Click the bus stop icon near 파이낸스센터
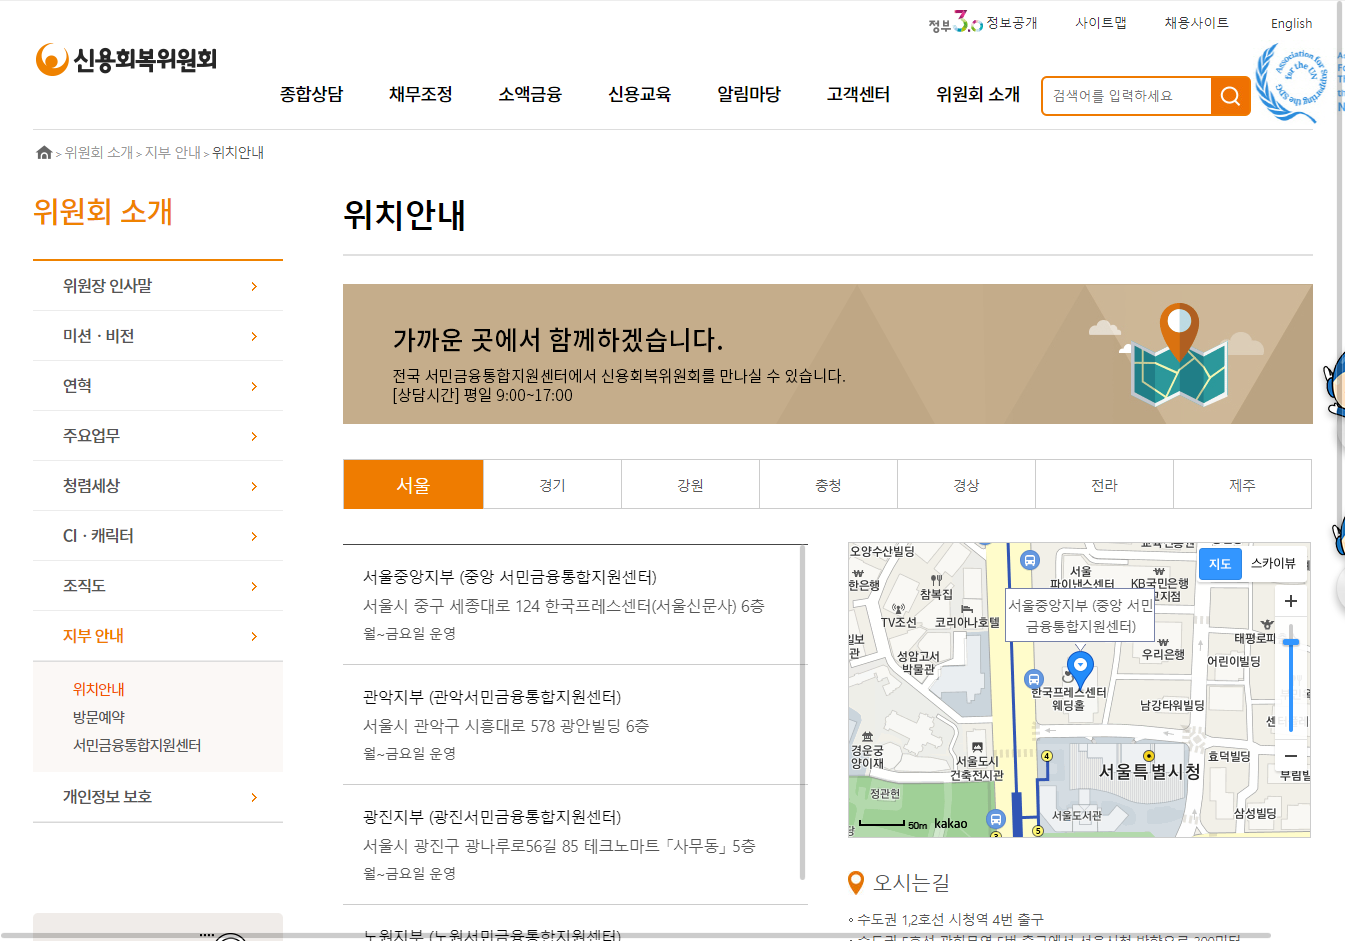This screenshot has height=941, width=1345. point(1030,561)
